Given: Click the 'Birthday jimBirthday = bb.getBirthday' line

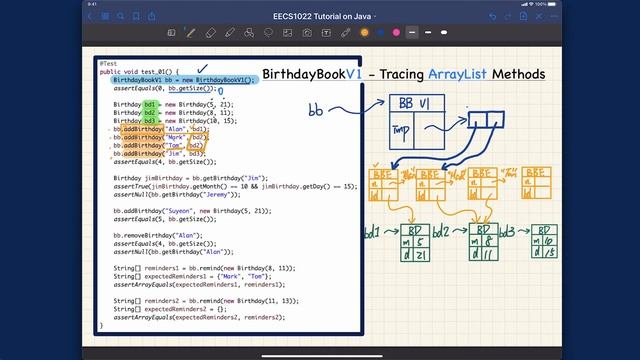Looking at the screenshot, I should coord(190,178).
